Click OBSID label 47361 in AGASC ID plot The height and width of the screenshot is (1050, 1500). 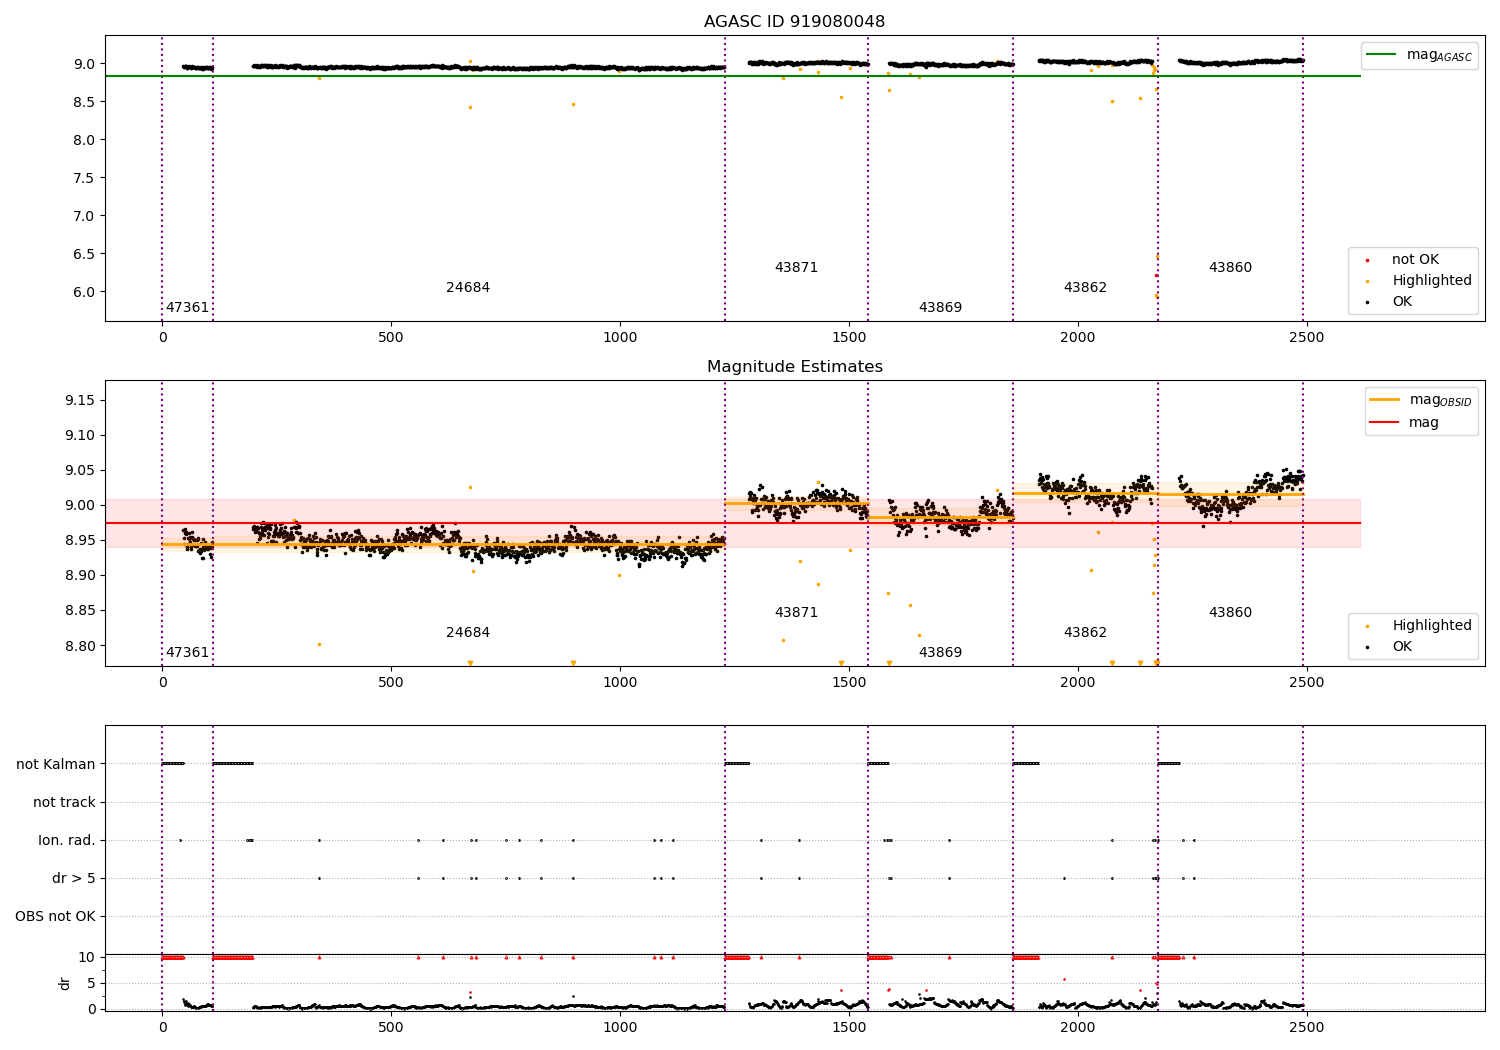coord(187,308)
